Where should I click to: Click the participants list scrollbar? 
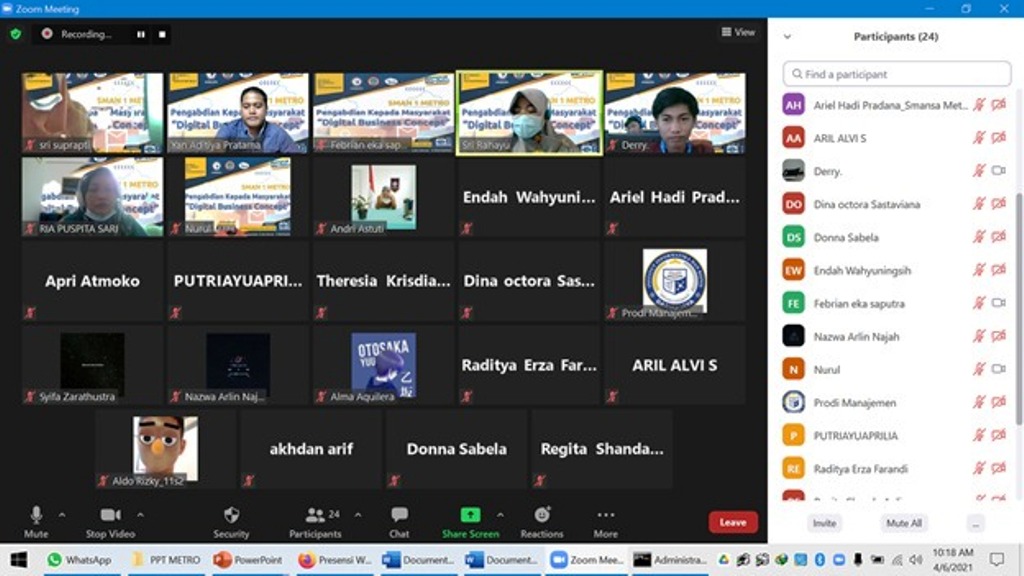1019,307
